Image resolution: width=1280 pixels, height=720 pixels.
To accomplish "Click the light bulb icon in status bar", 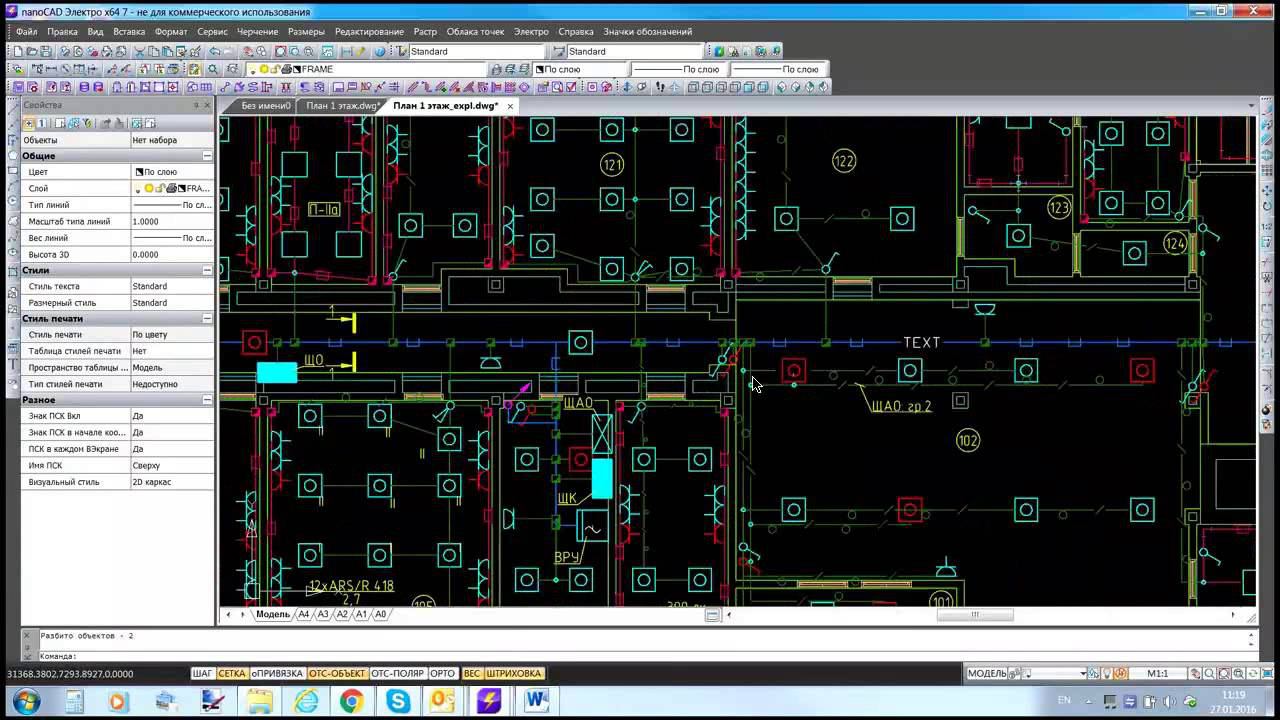I will [x=1107, y=674].
